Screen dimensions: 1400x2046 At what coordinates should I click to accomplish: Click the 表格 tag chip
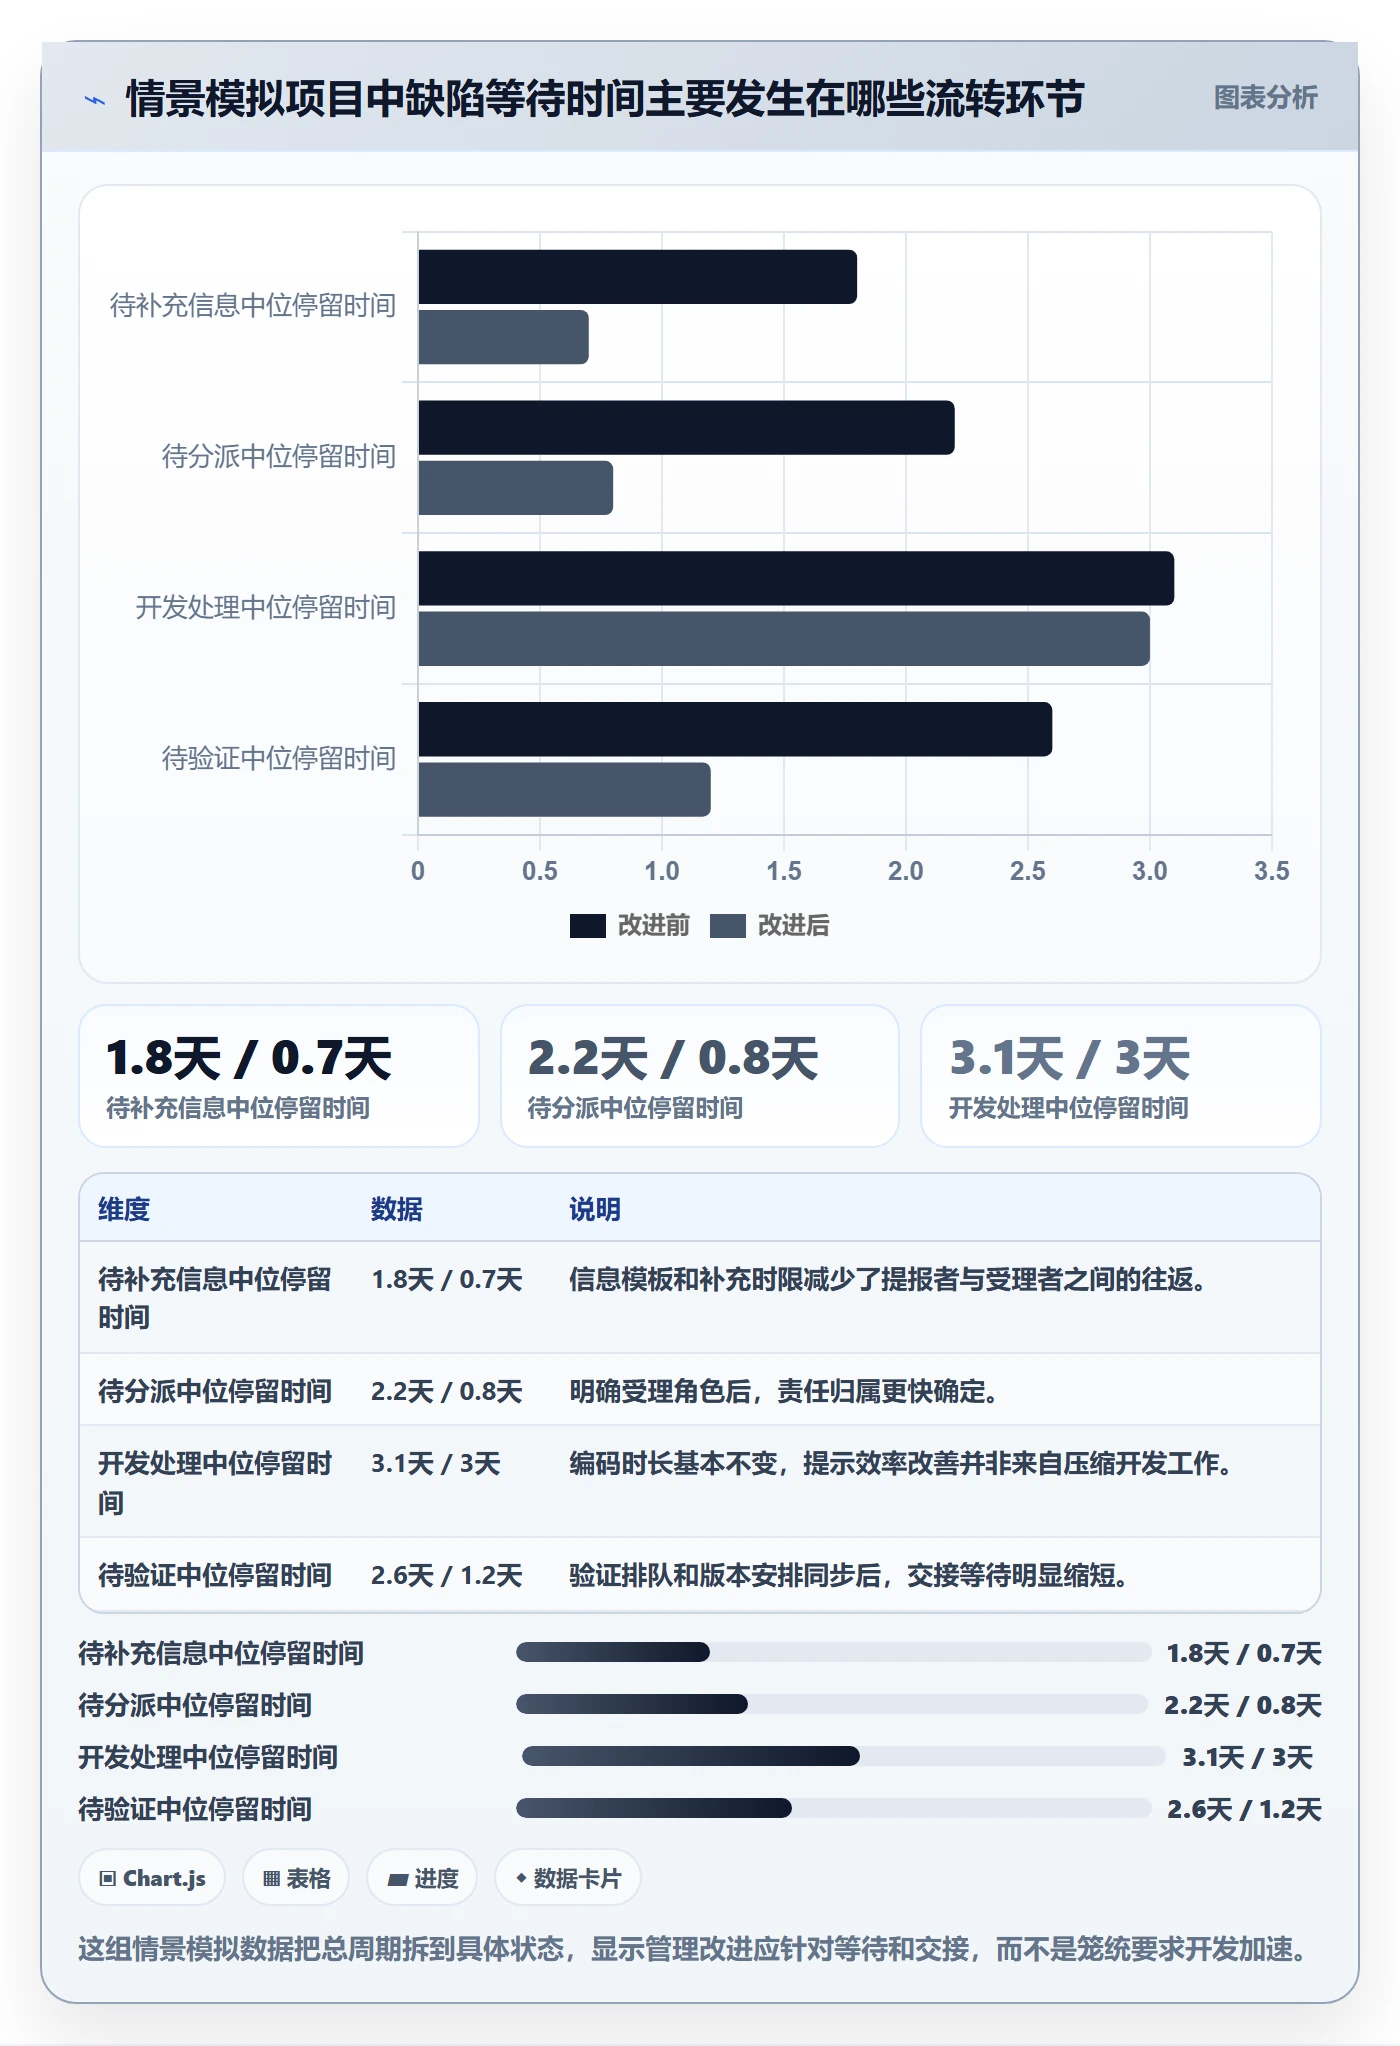296,1878
